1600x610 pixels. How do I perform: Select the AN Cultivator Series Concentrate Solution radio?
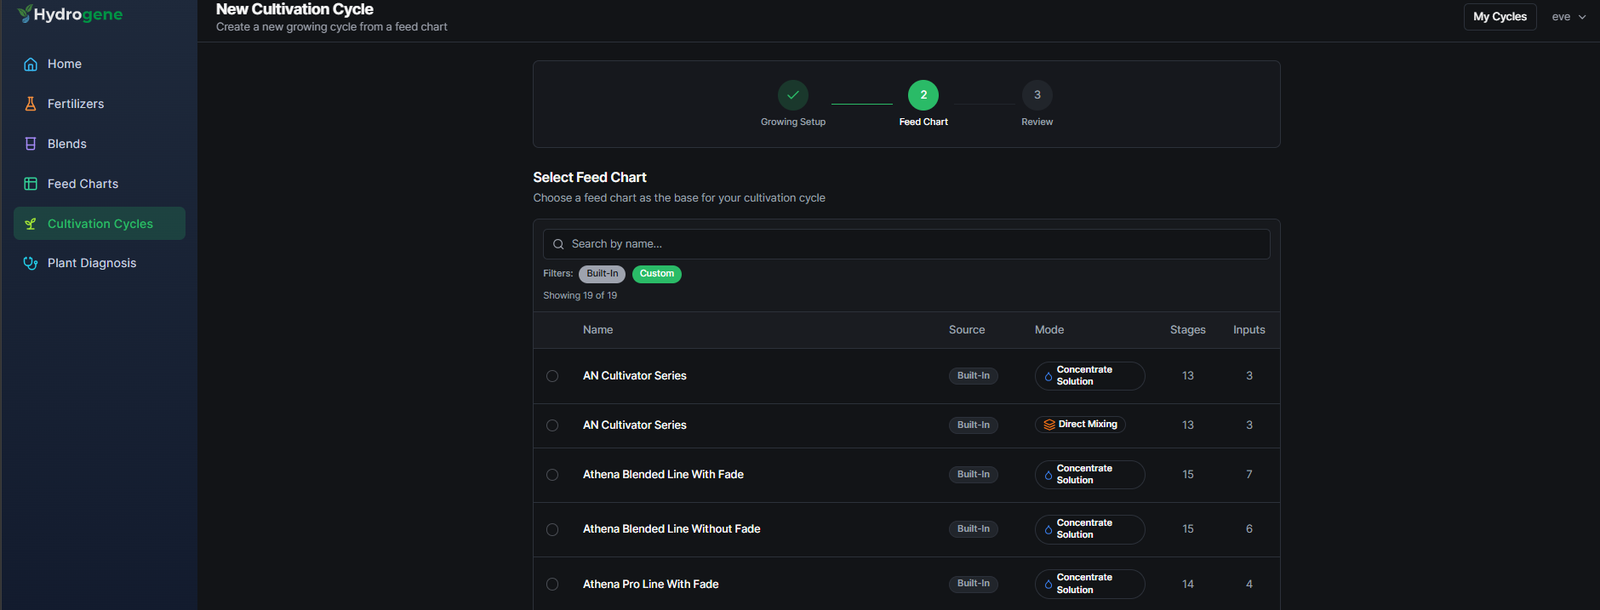552,376
